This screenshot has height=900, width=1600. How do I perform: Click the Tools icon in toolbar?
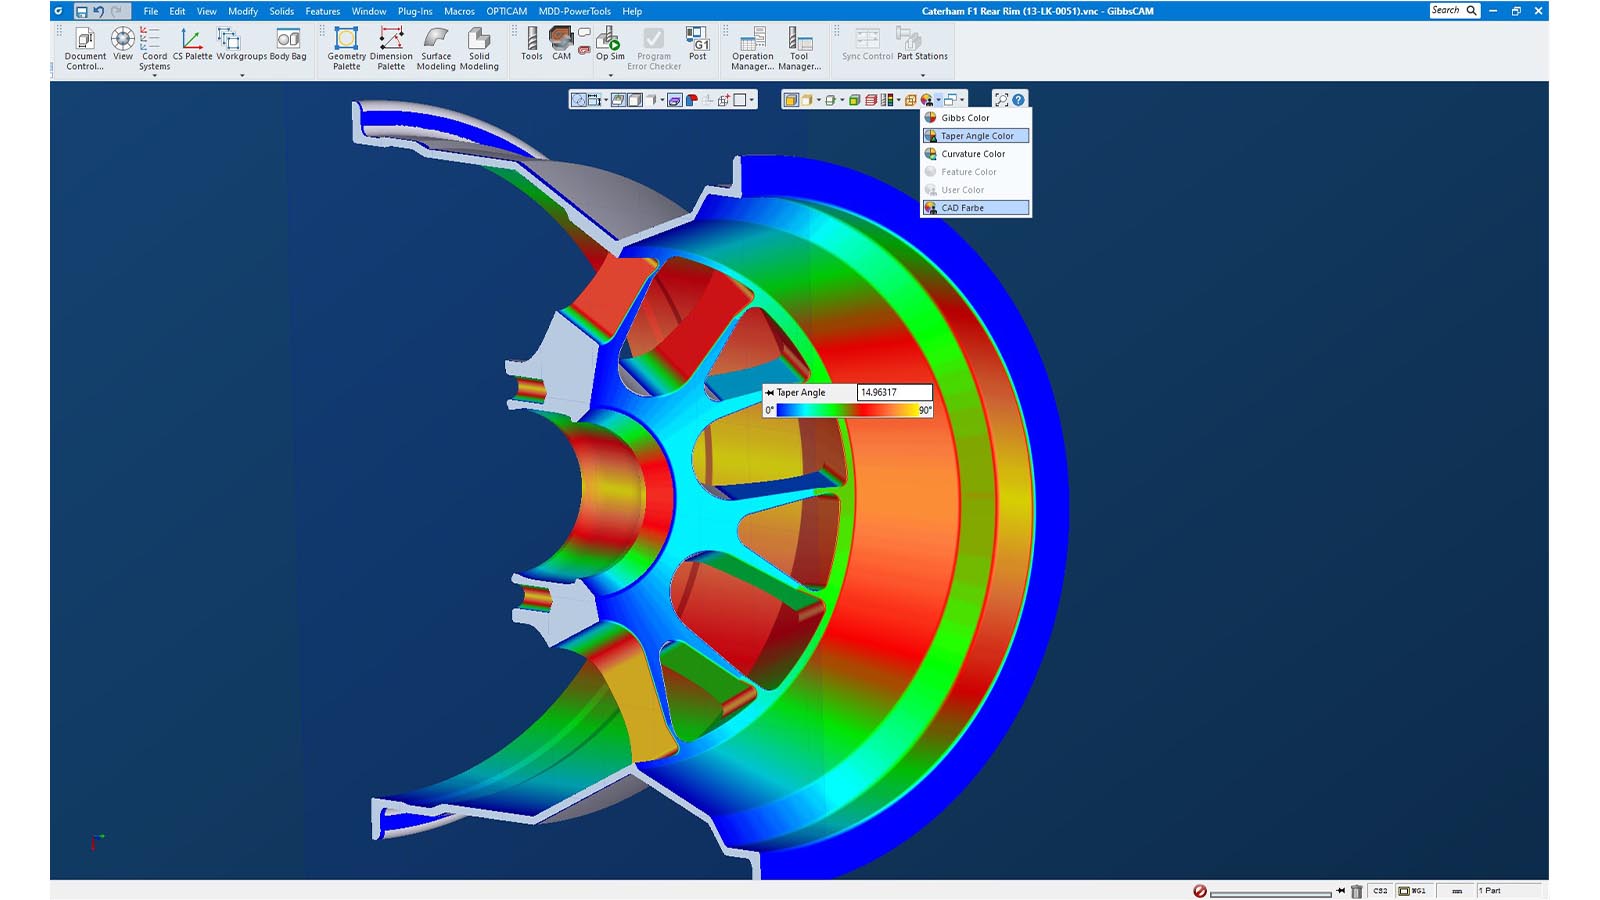click(531, 44)
